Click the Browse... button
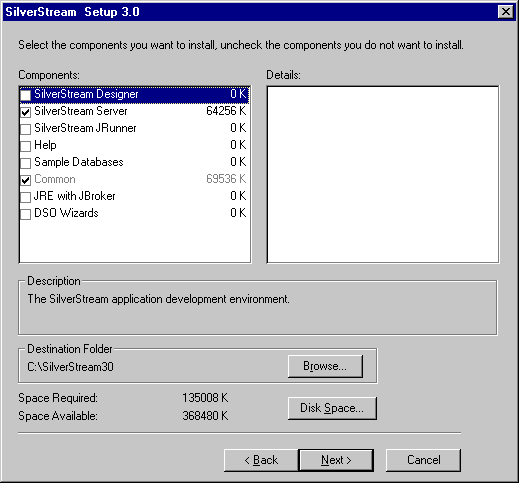The width and height of the screenshot is (519, 483). click(x=325, y=366)
